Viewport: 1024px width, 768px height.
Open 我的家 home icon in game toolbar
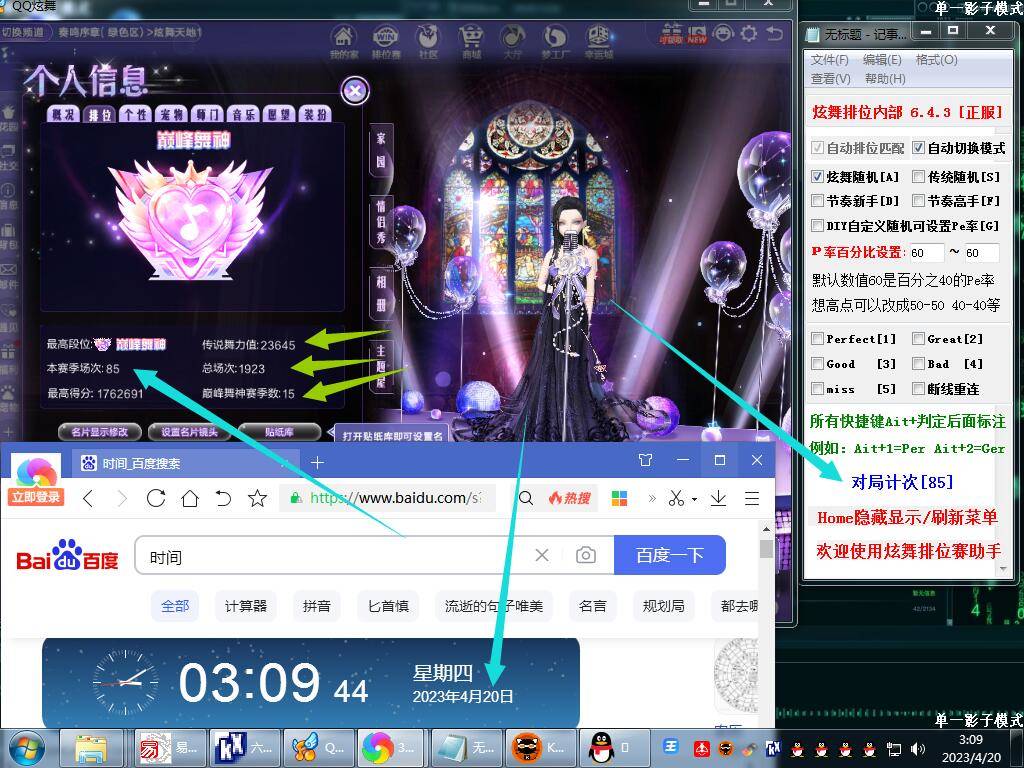(x=344, y=39)
